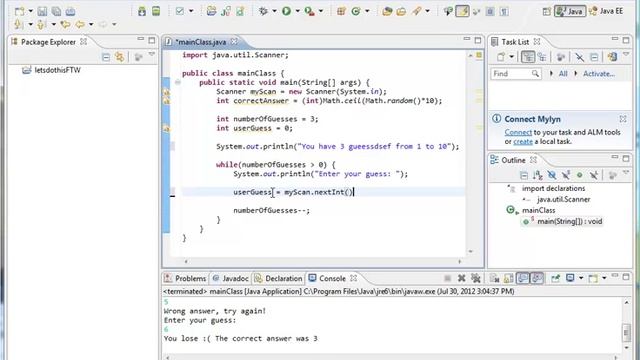The width and height of the screenshot is (640, 360).
Task: Open Debug configurations dropdown arrow
Action: pos(274,11)
